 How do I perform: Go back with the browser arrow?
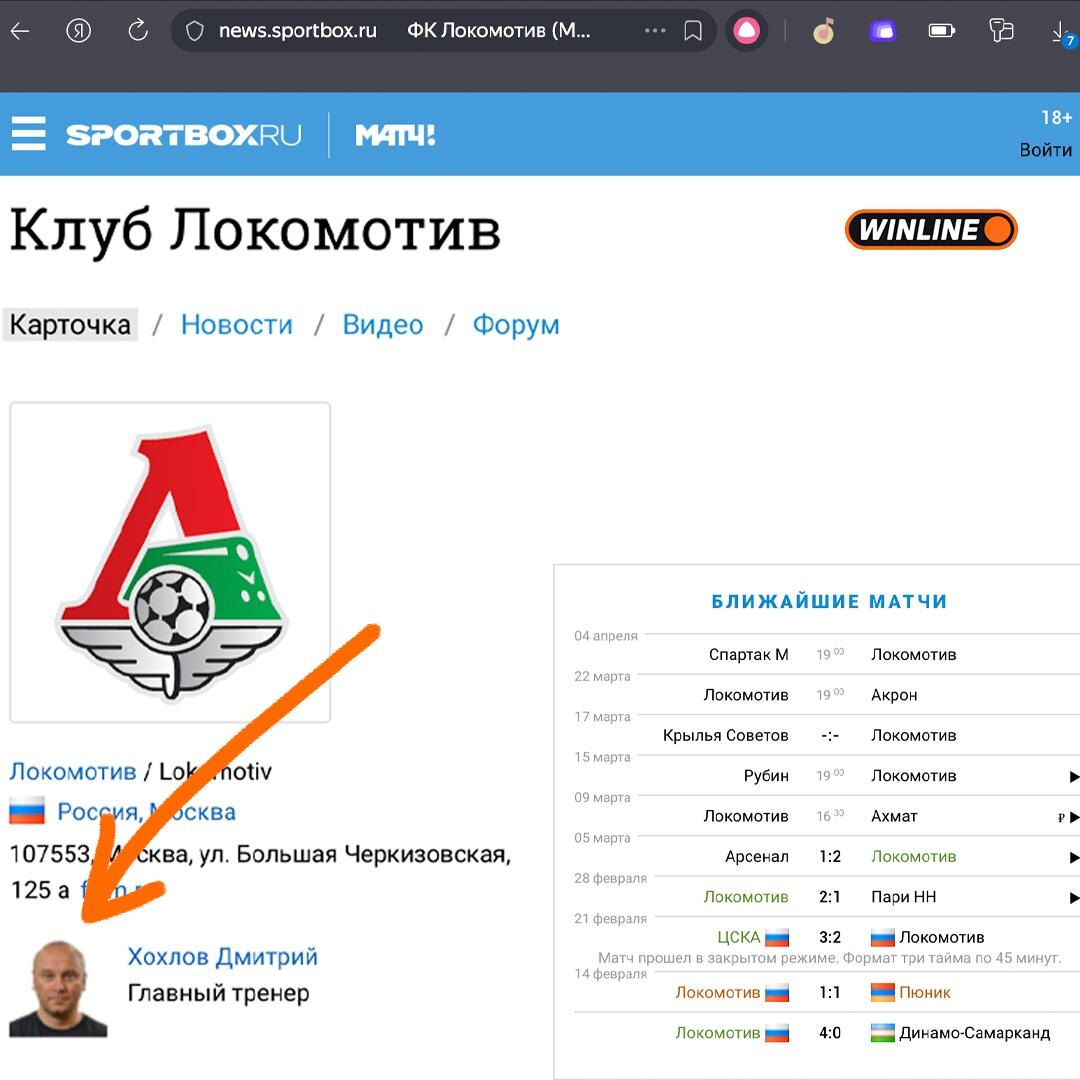tap(20, 31)
